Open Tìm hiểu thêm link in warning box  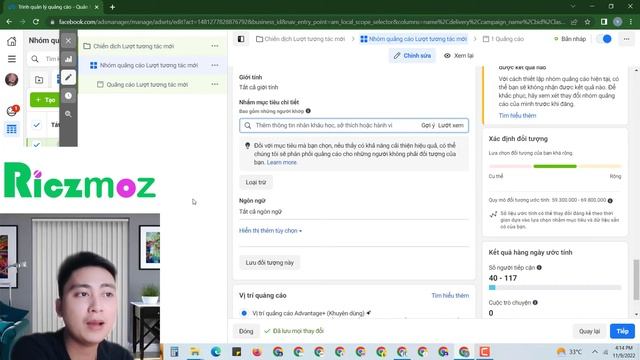point(517,116)
